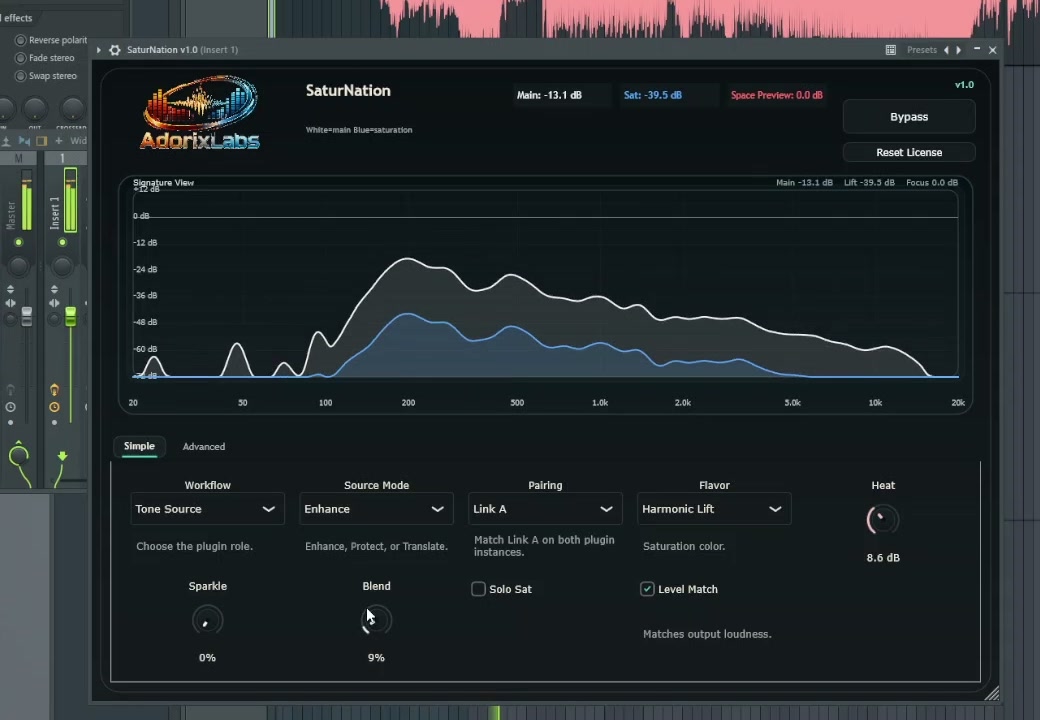Click the Master output routing knob
This screenshot has width=1040, height=720.
coord(19,455)
